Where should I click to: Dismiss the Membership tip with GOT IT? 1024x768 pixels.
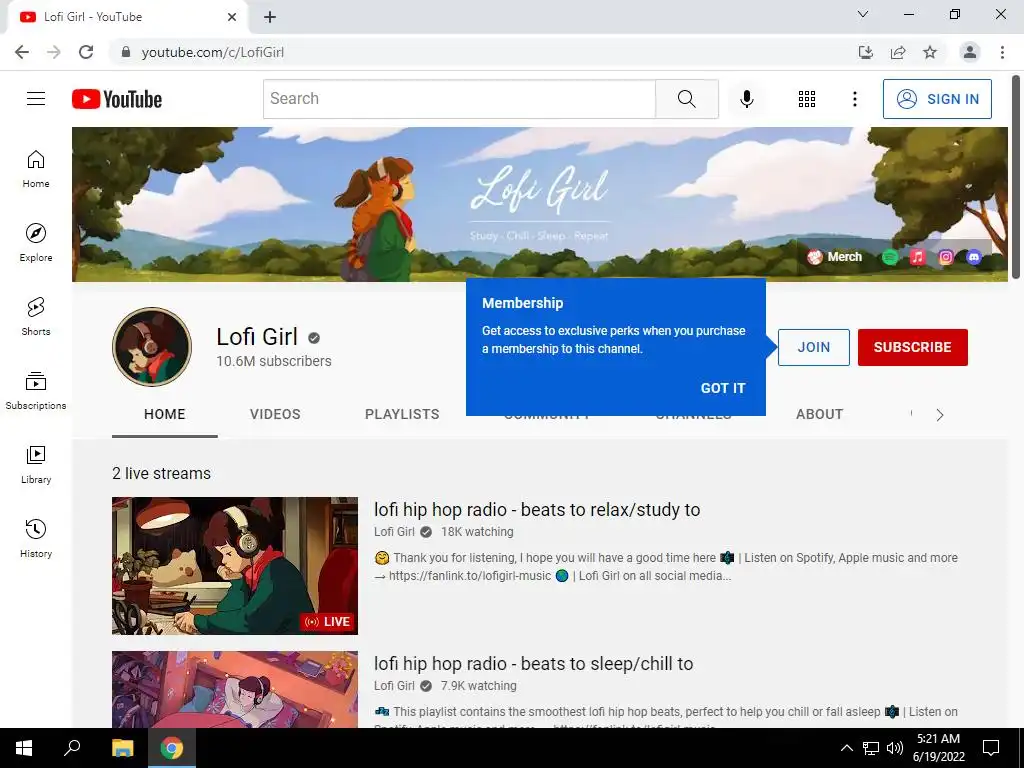723,388
